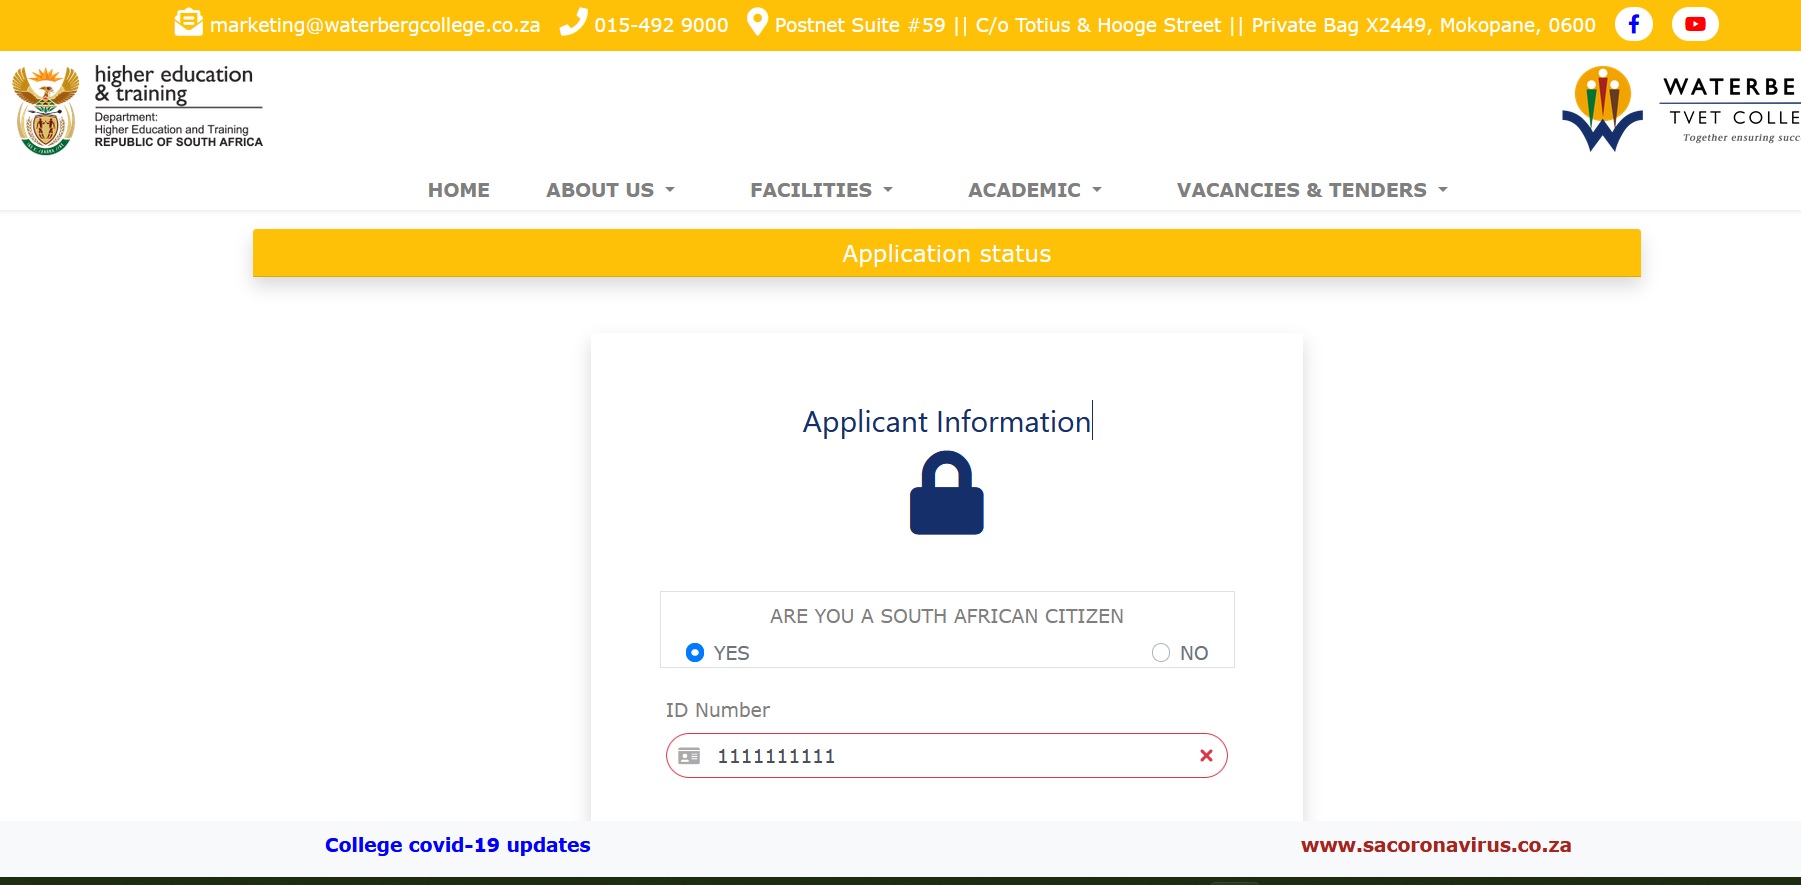Expand the Facilities dropdown menu
The height and width of the screenshot is (885, 1801).
(821, 190)
